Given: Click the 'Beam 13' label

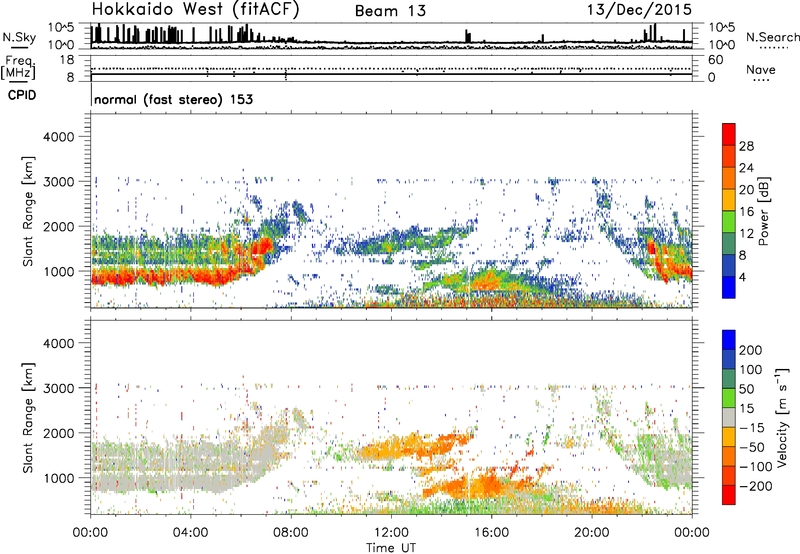Looking at the screenshot, I should click(390, 11).
